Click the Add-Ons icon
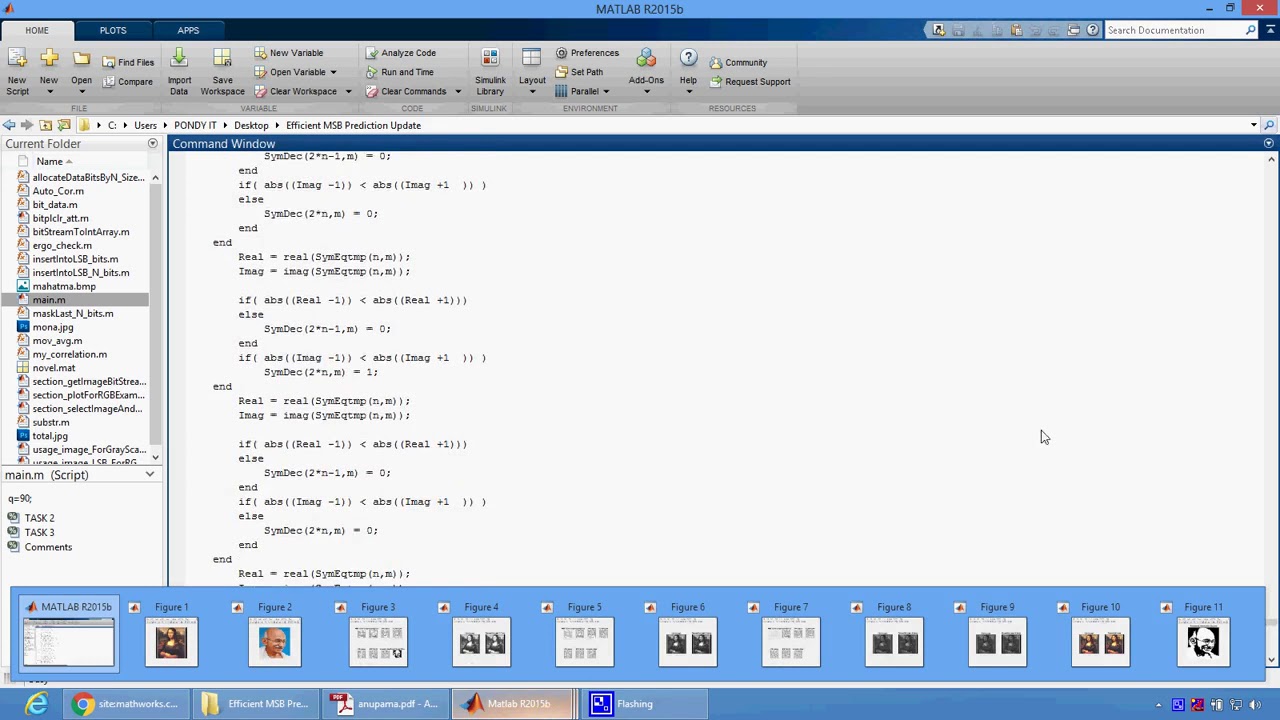The height and width of the screenshot is (720, 1280). [x=646, y=60]
